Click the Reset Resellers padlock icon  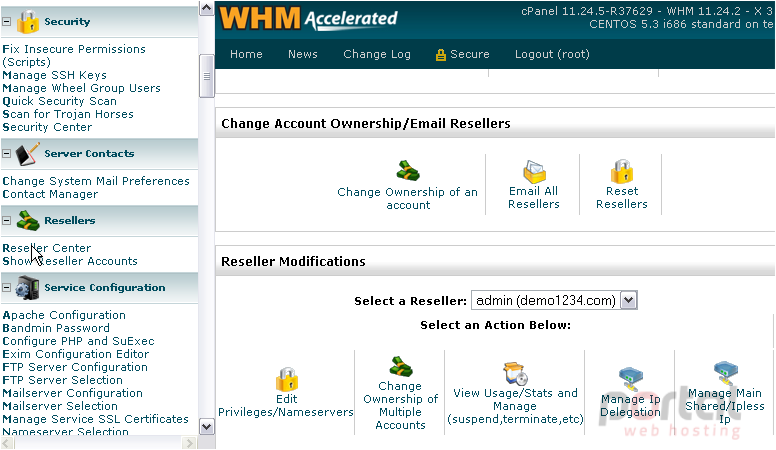point(622,171)
